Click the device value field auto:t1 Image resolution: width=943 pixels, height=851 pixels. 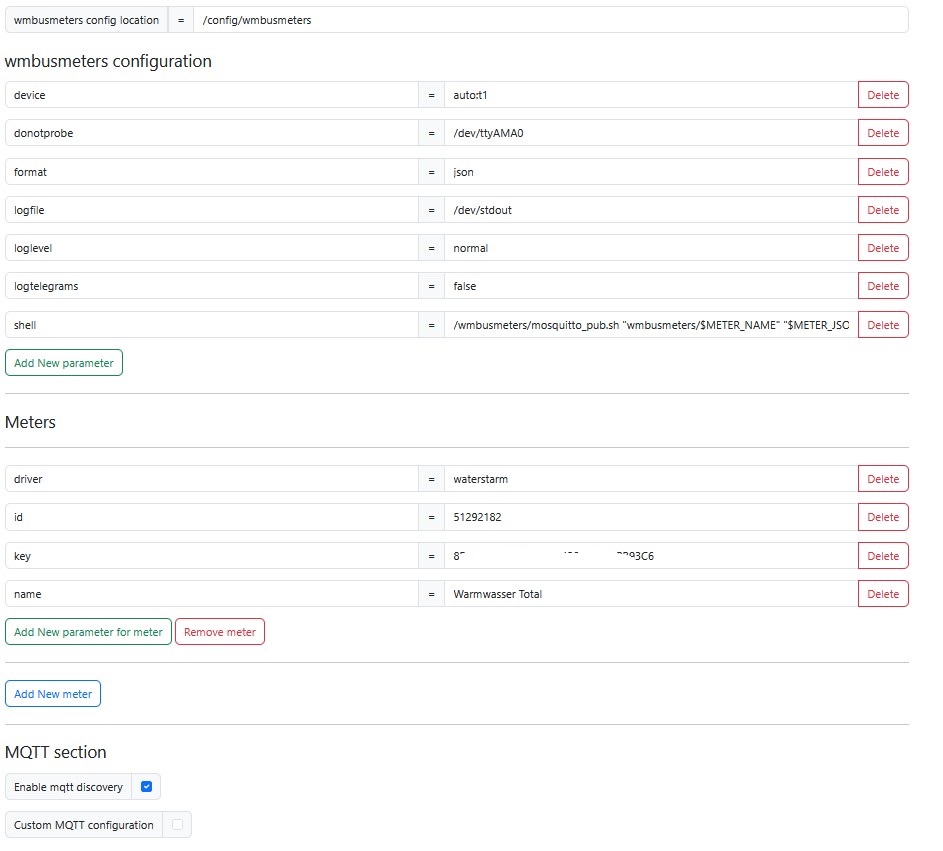(650, 95)
